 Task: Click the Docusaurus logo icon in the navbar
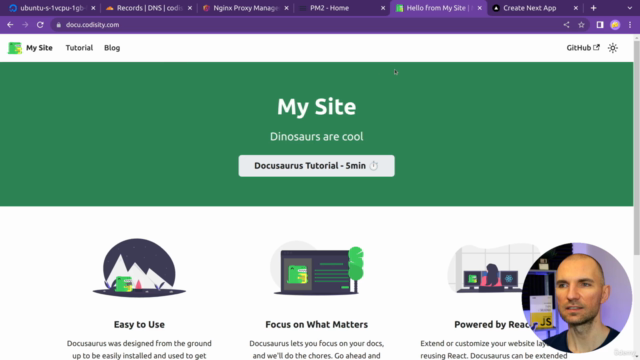15,48
